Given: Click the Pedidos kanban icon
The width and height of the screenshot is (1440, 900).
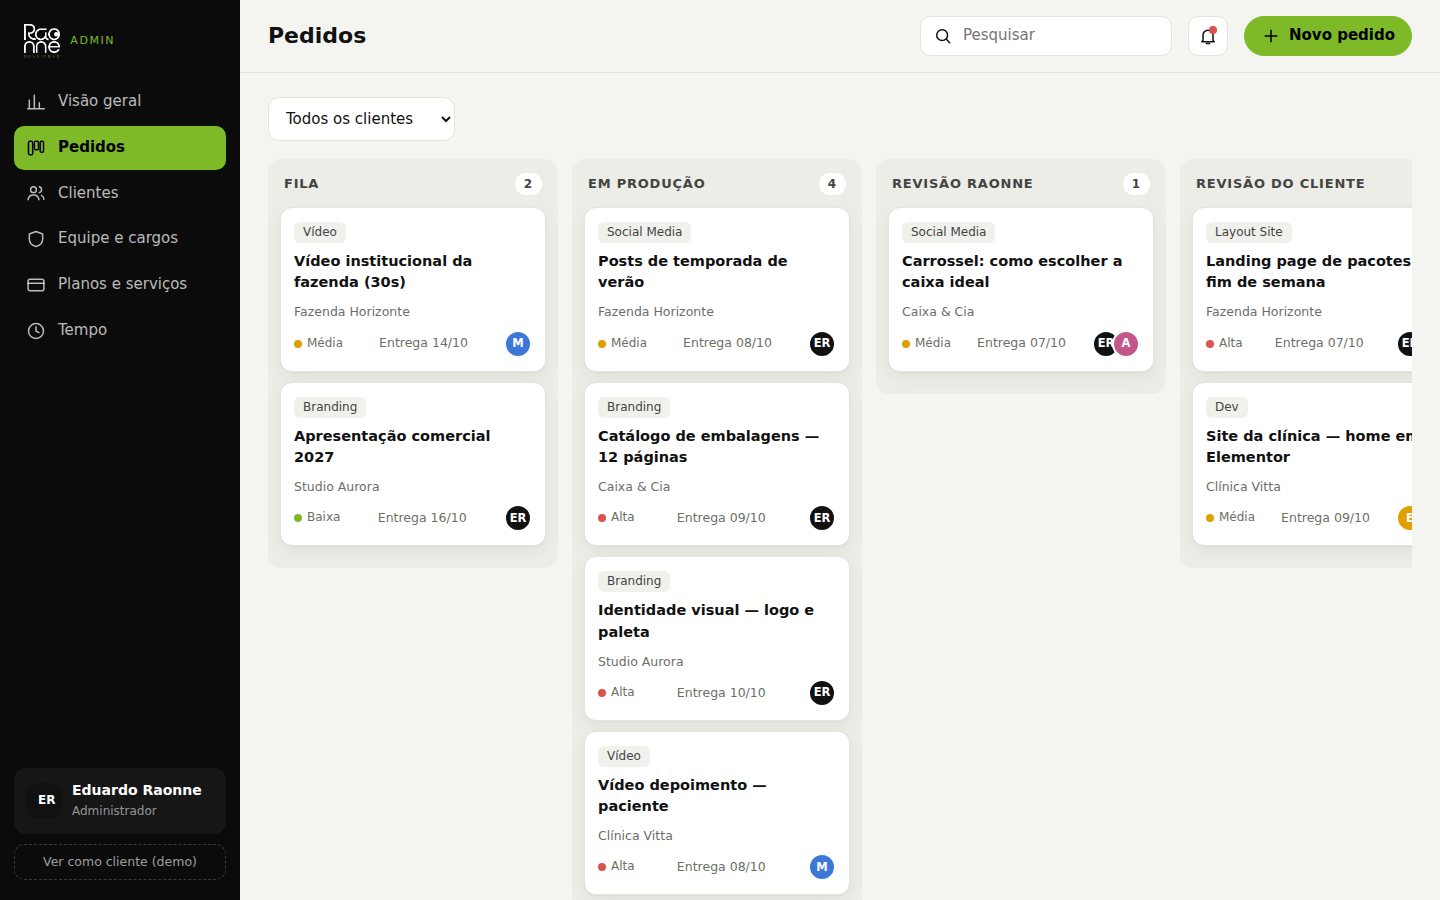Looking at the screenshot, I should pos(36,147).
